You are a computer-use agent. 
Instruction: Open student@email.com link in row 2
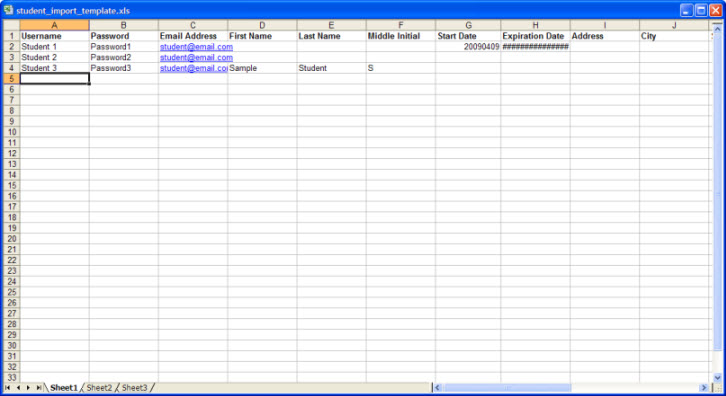(196, 47)
